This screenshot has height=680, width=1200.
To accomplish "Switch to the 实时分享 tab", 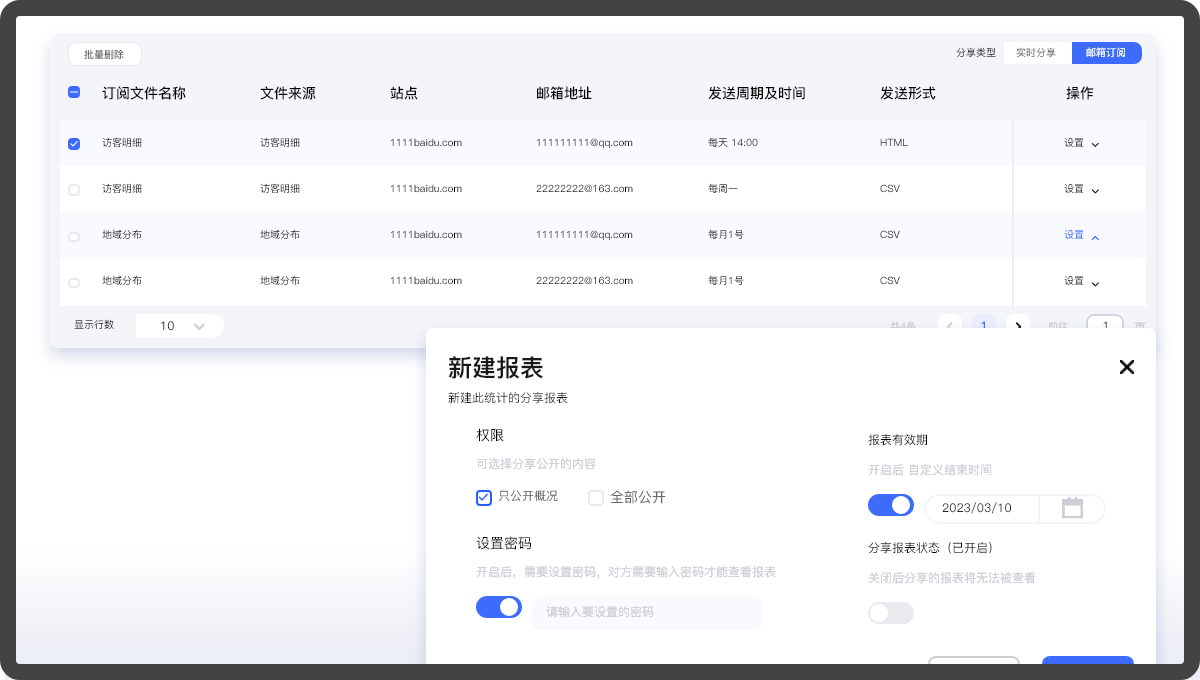I will click(1036, 53).
